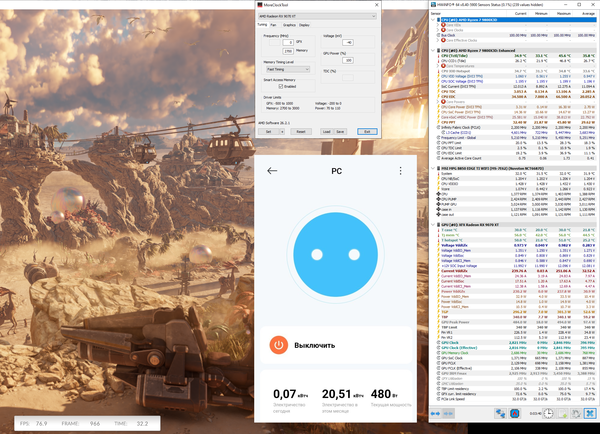Collapse the GPU RX 9070 XT sensor group
The width and height of the screenshot is (600, 434).
point(433,225)
